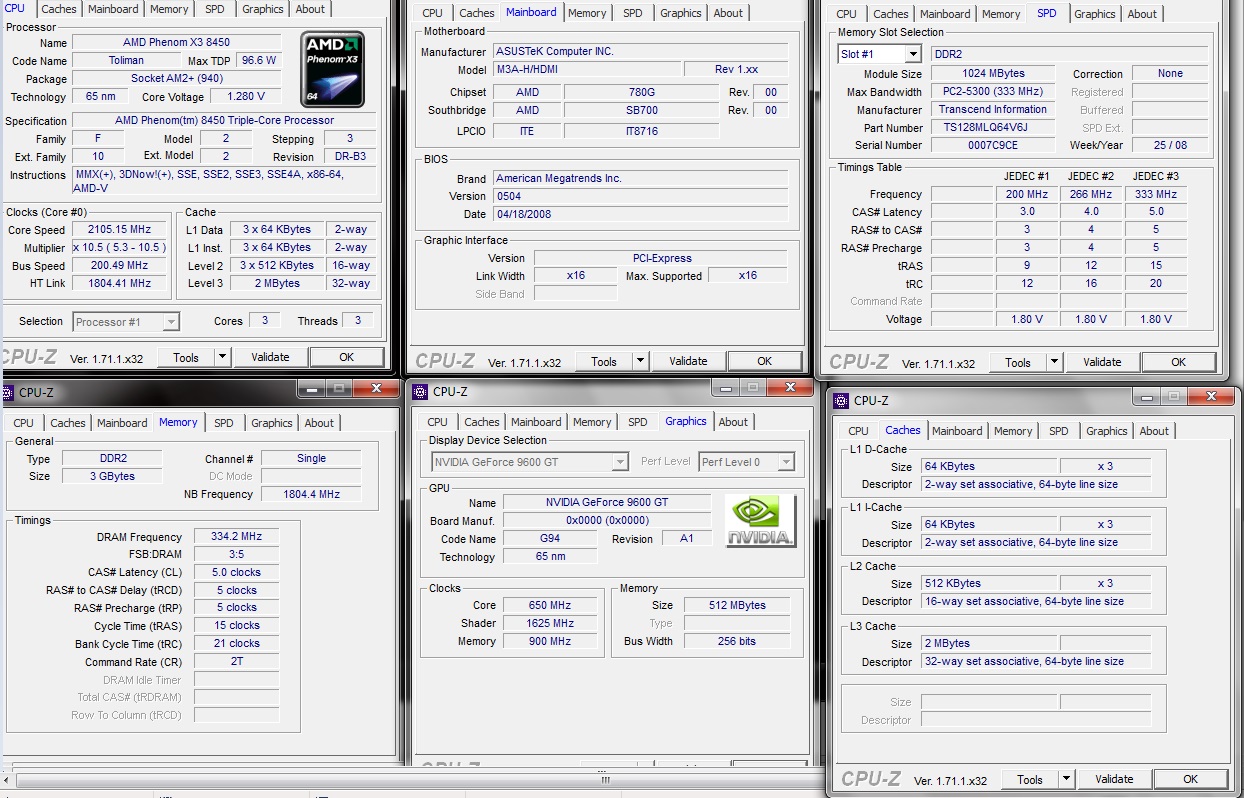Switch to Caches tab in CPU window
Image resolution: width=1244 pixels, height=798 pixels.
(59, 9)
